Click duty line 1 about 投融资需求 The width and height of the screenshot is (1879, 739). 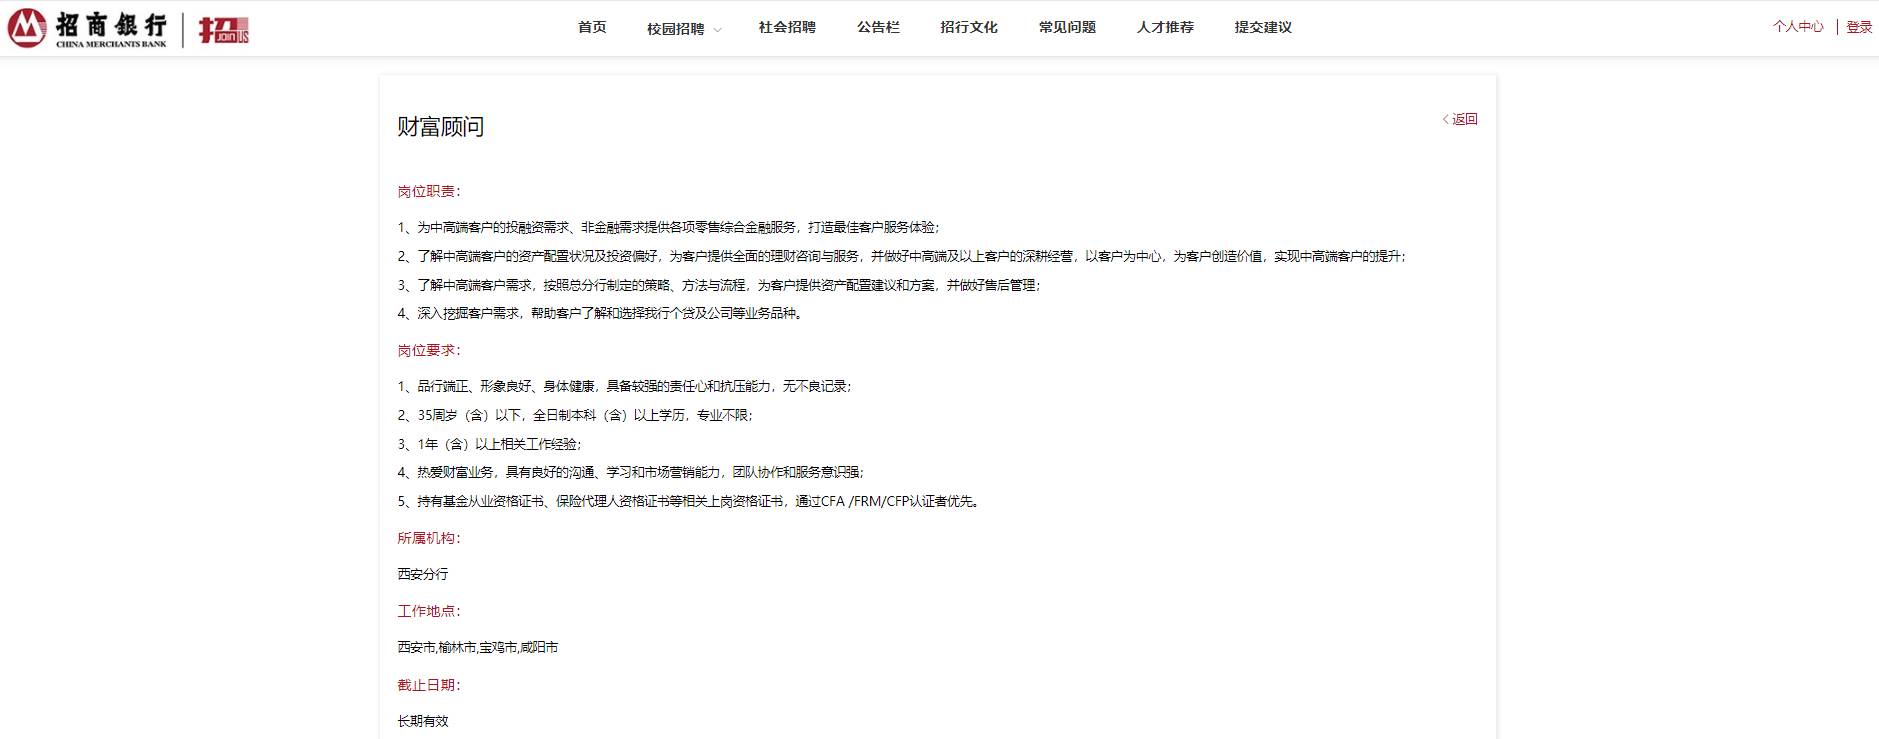tap(669, 227)
